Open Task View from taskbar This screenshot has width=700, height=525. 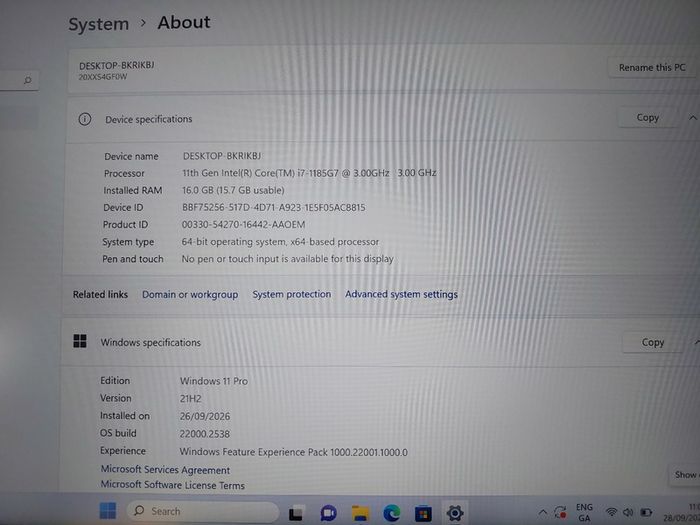pyautogui.click(x=296, y=513)
